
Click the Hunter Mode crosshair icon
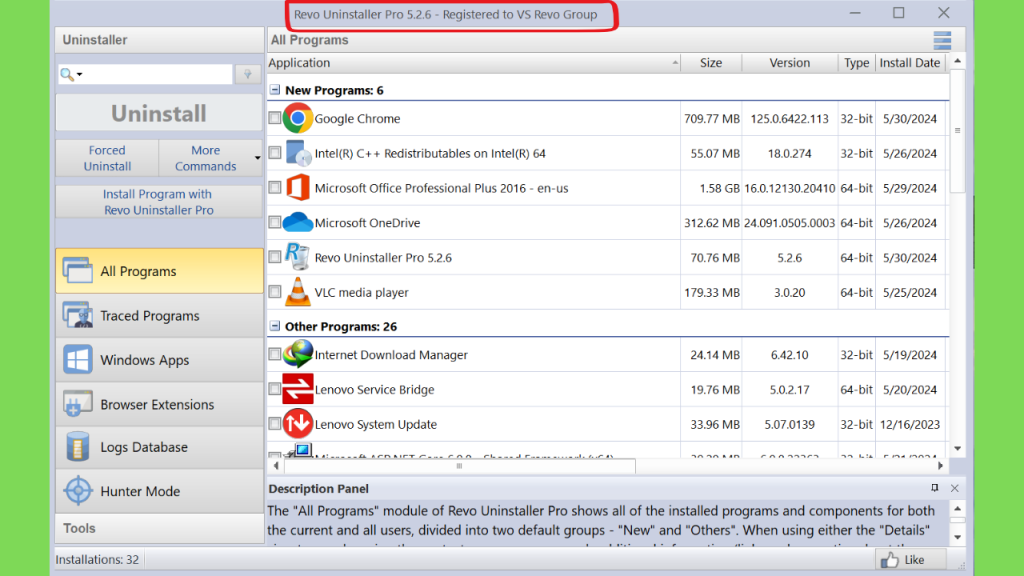click(x=78, y=491)
